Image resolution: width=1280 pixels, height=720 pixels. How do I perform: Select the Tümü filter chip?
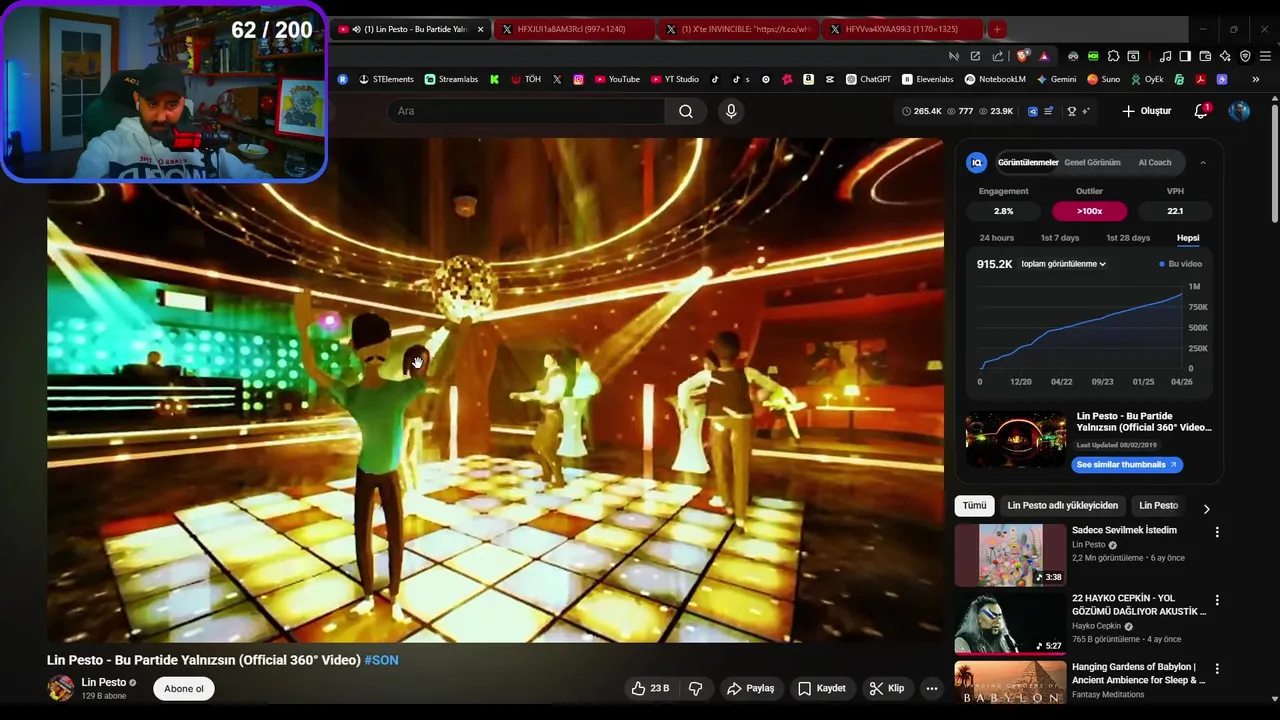[974, 506]
